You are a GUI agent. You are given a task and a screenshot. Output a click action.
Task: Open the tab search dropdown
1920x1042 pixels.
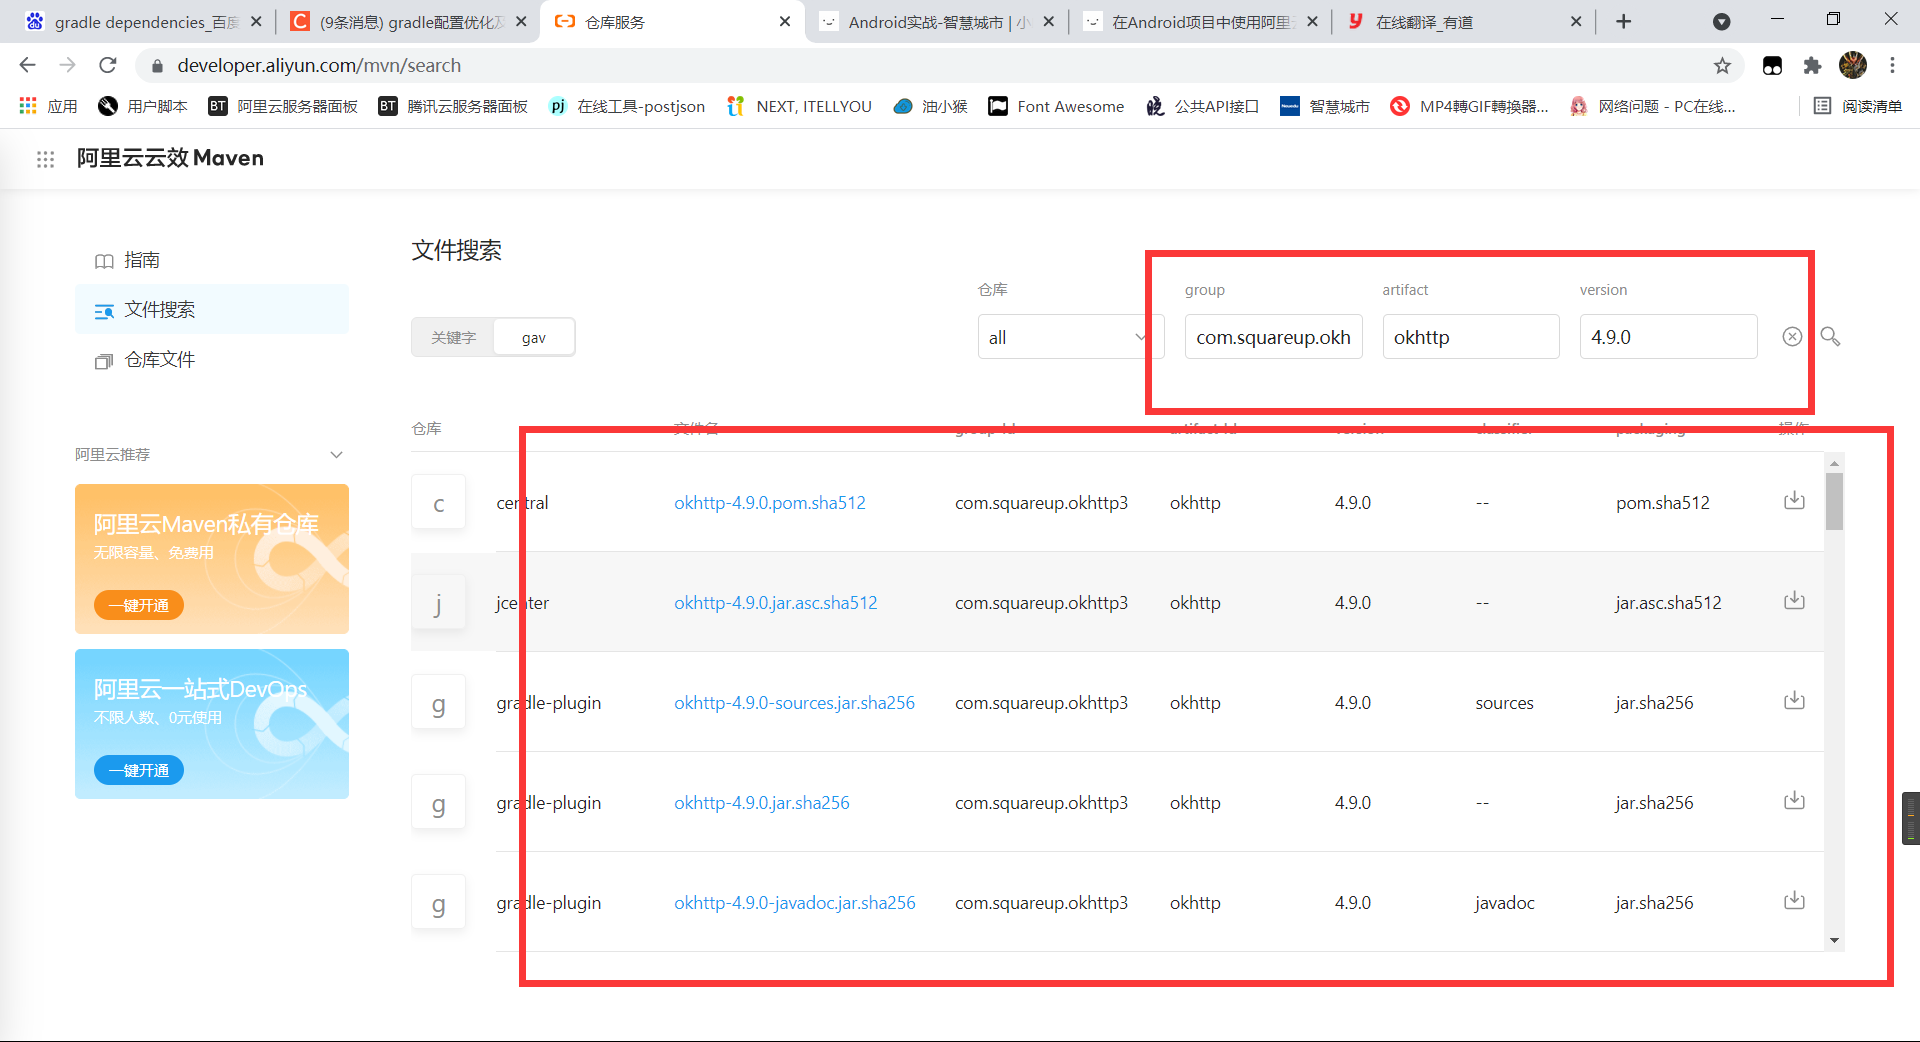(1721, 22)
